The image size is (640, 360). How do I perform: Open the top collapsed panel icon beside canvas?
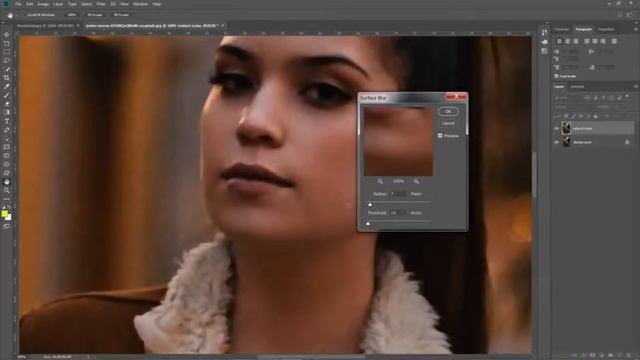[x=544, y=33]
